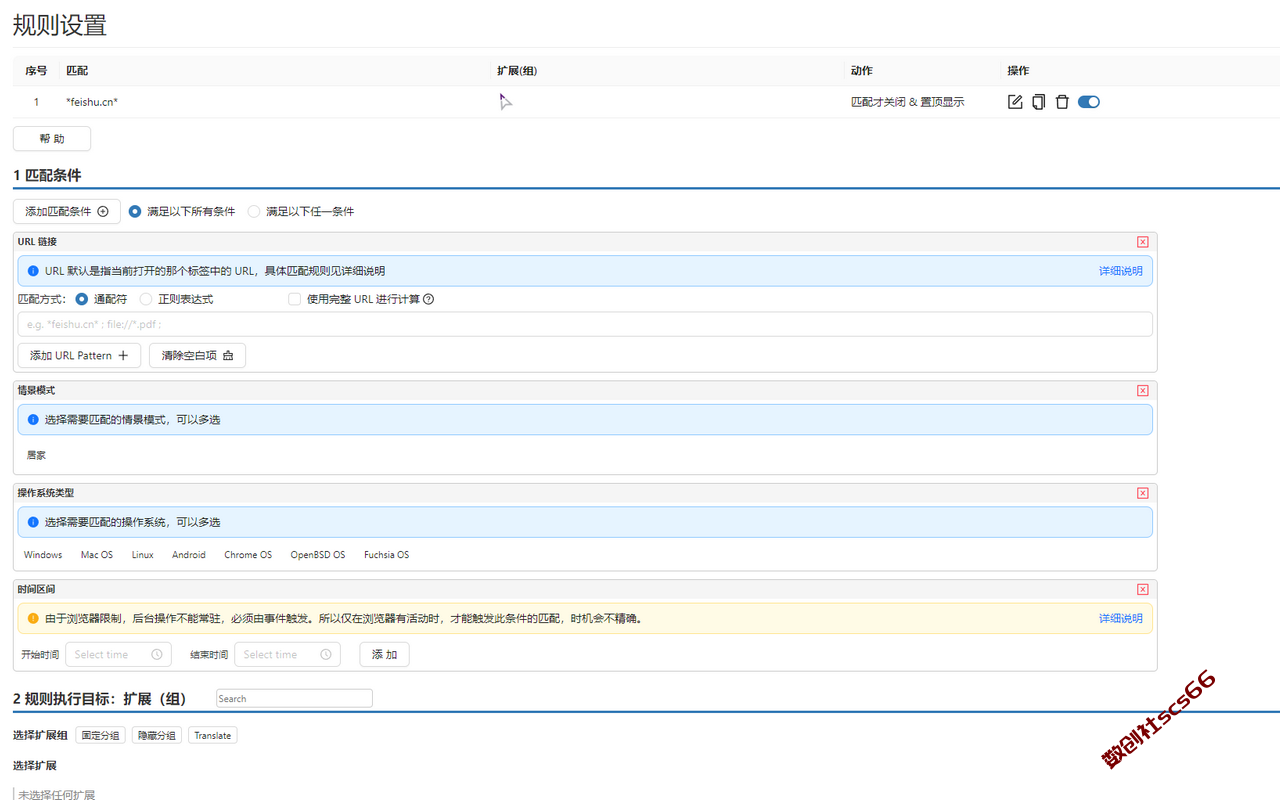The width and height of the screenshot is (1280, 800).
Task: Toggle the *feishu.cn* rule switch
Action: 1089,102
